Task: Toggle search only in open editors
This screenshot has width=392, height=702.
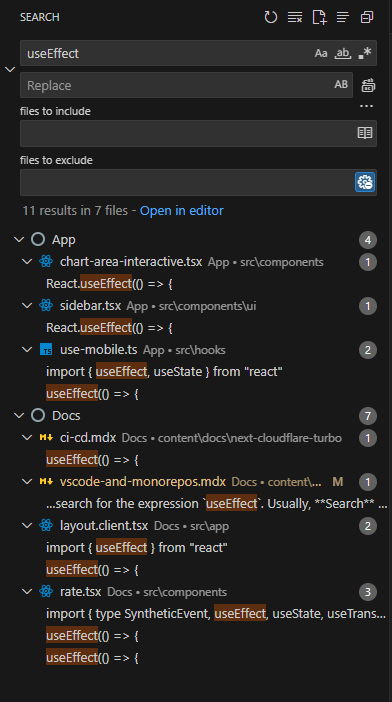Action: click(x=365, y=133)
